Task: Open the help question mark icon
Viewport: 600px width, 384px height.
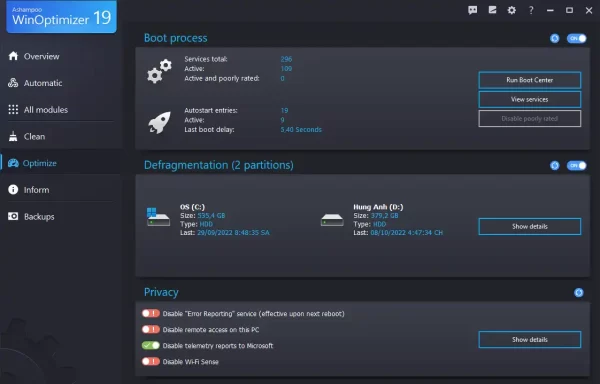Action: [531, 10]
